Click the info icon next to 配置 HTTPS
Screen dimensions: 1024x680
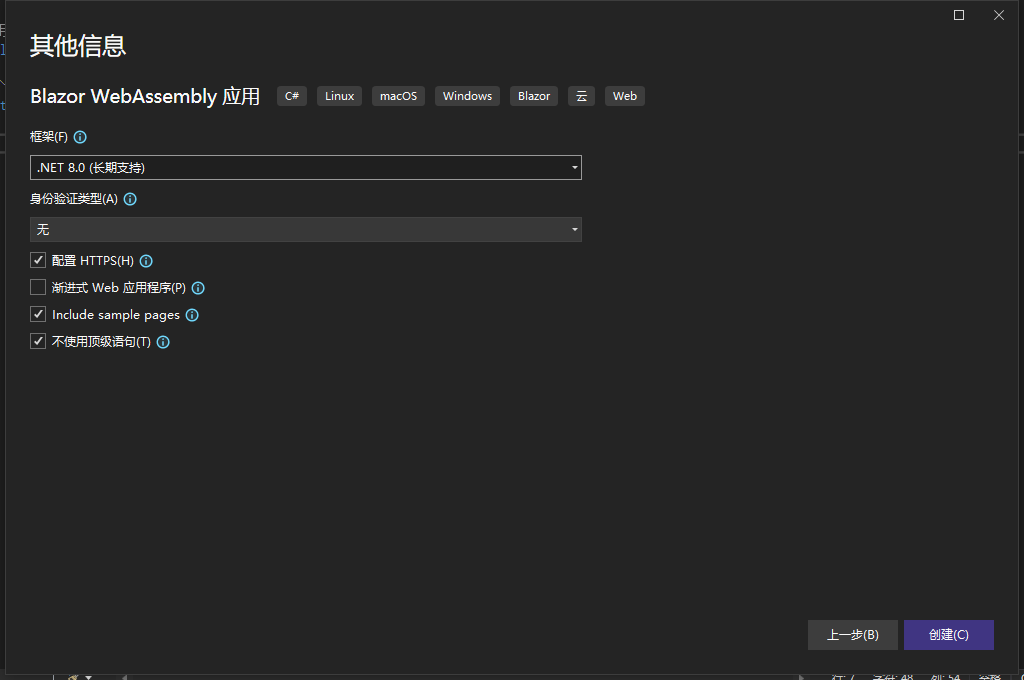146,261
